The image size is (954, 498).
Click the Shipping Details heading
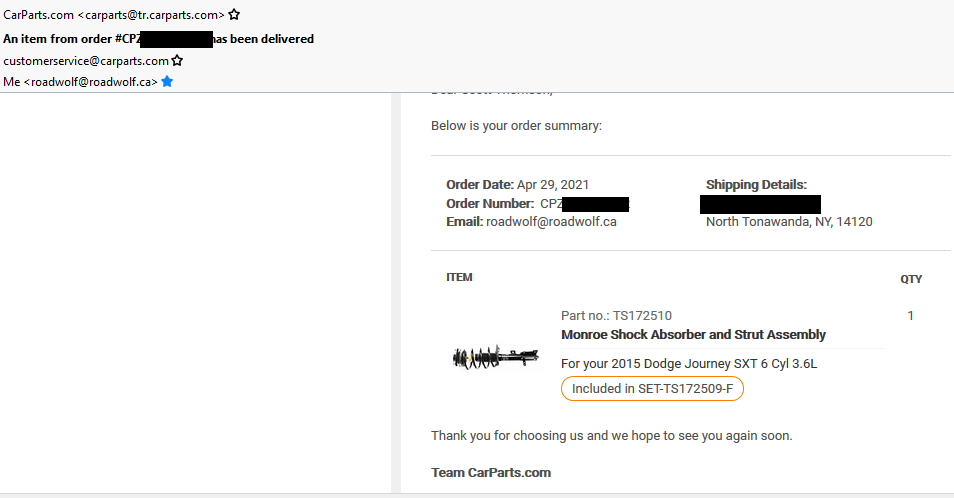[756, 185]
